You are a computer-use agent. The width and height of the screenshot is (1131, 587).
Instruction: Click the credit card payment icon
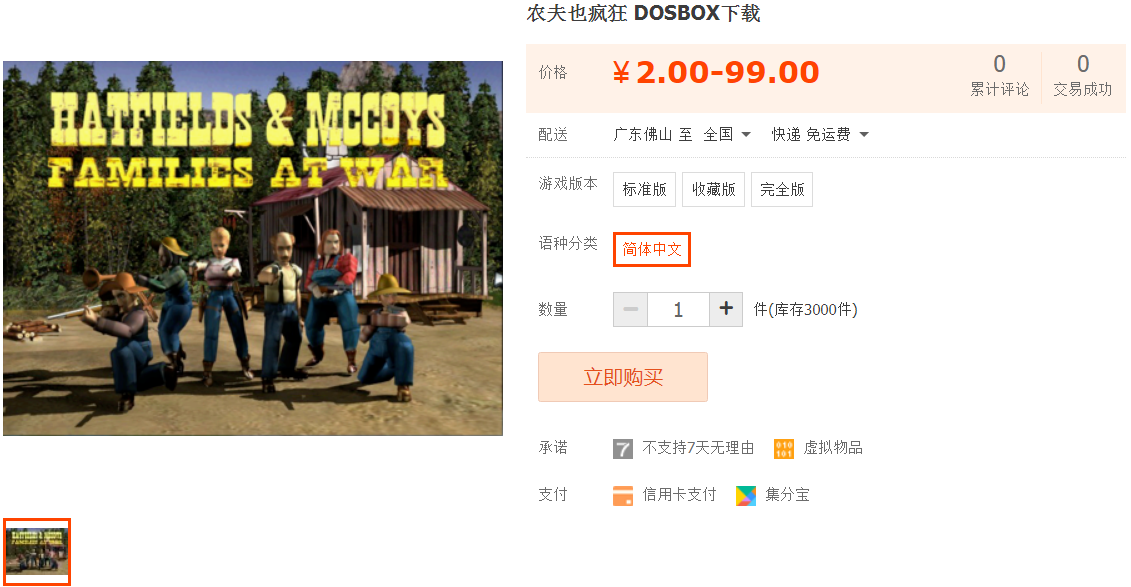click(x=622, y=495)
